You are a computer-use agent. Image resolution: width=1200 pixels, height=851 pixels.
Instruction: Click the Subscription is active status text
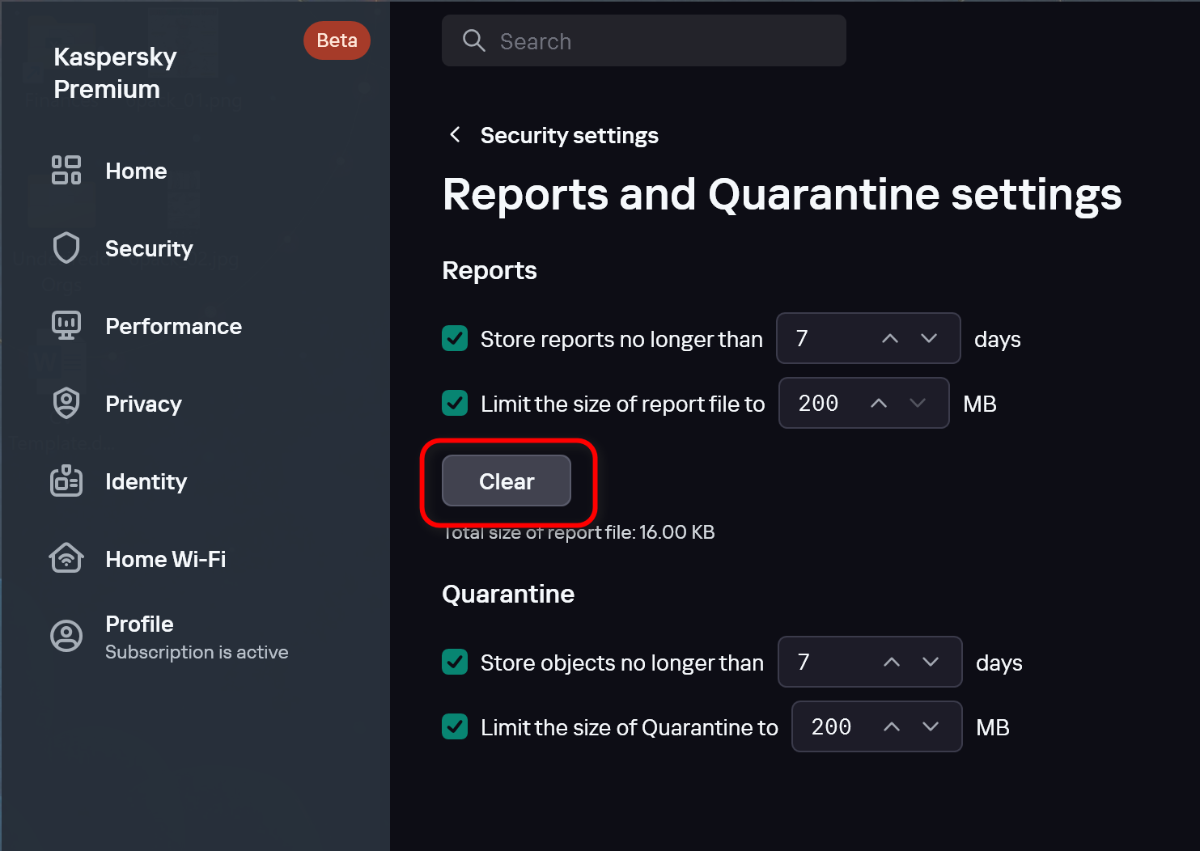(197, 652)
